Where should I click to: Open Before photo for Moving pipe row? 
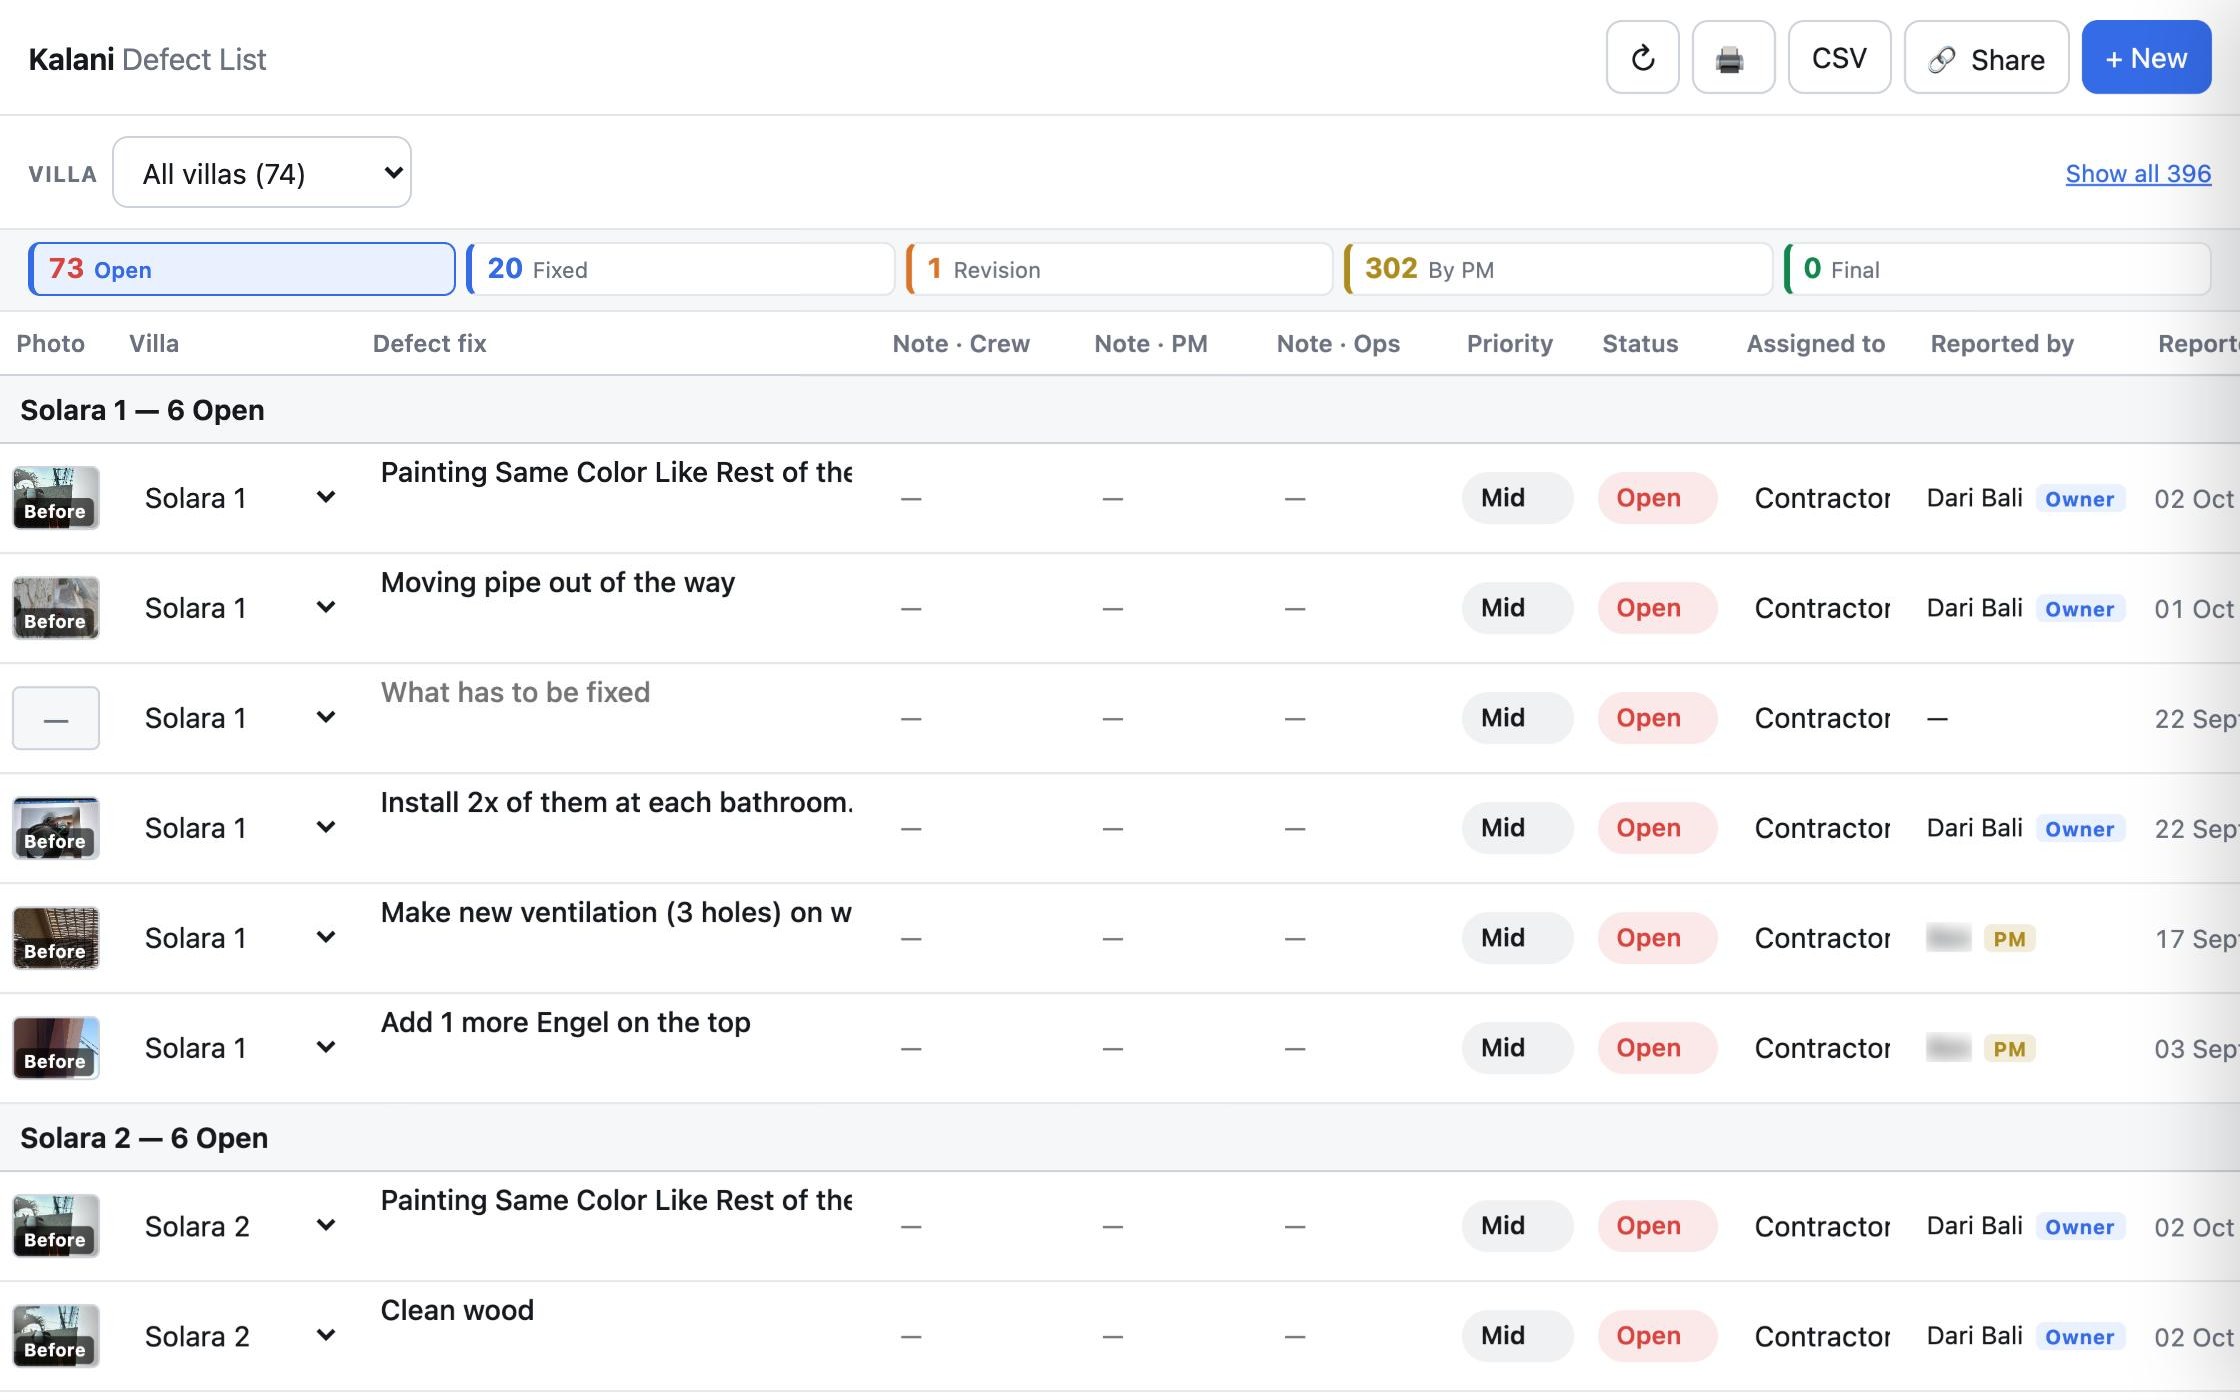pos(56,608)
